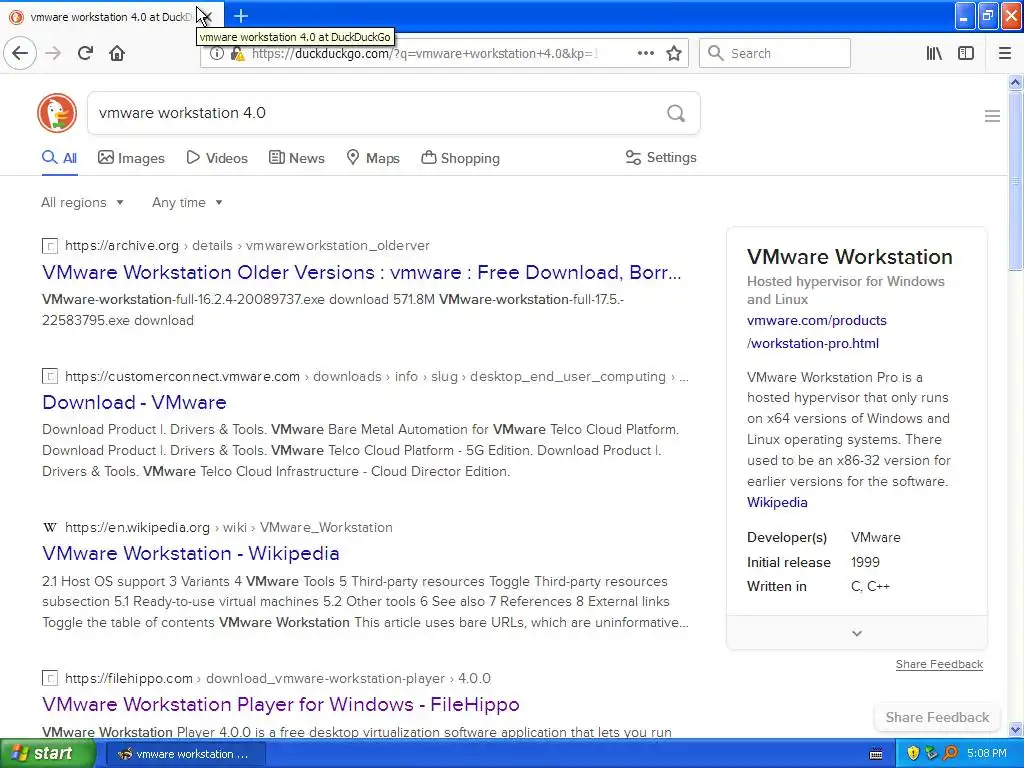Viewport: 1024px width, 768px height.
Task: Click the Wikipedia W favicon
Action: click(x=50, y=528)
